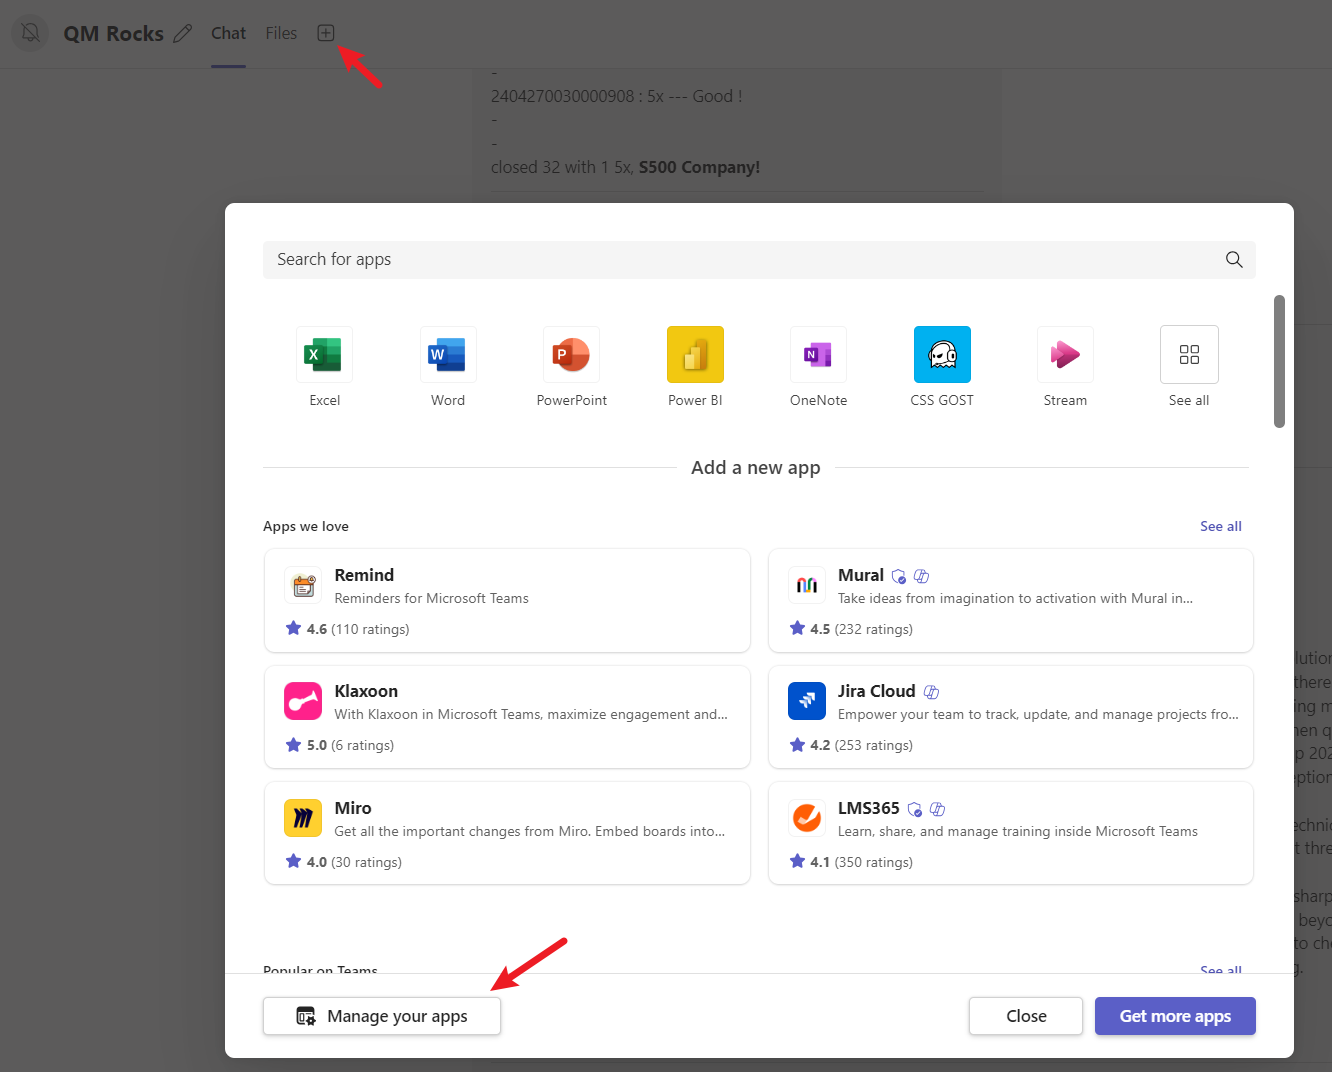
Task: Click Get more apps button
Action: 1175,1016
